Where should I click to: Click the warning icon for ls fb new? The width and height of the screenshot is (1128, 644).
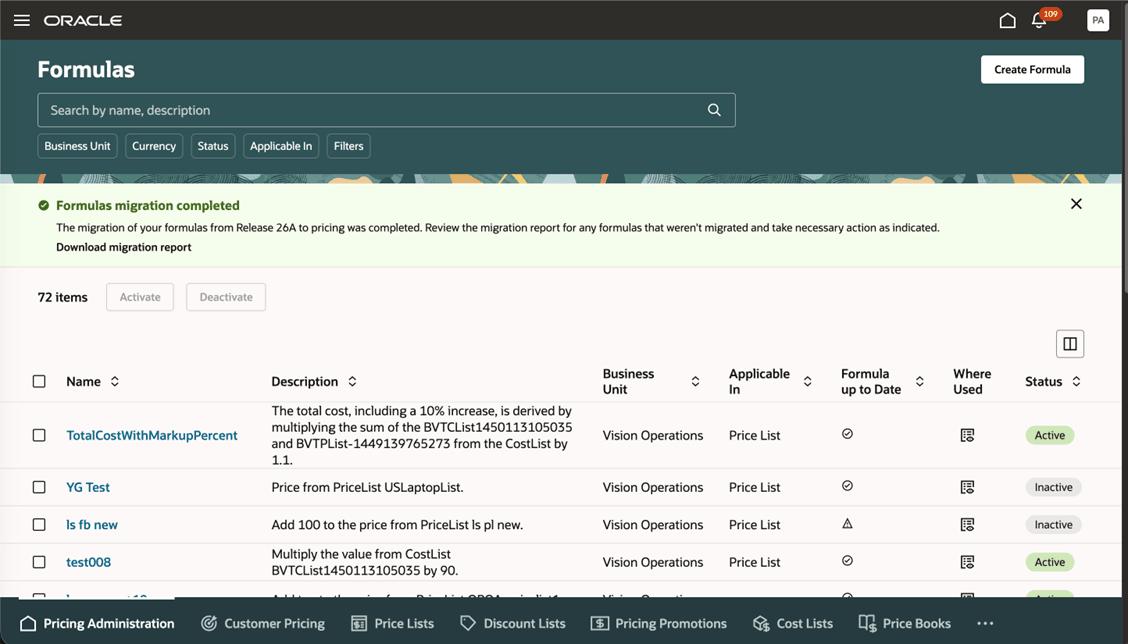tap(847, 524)
